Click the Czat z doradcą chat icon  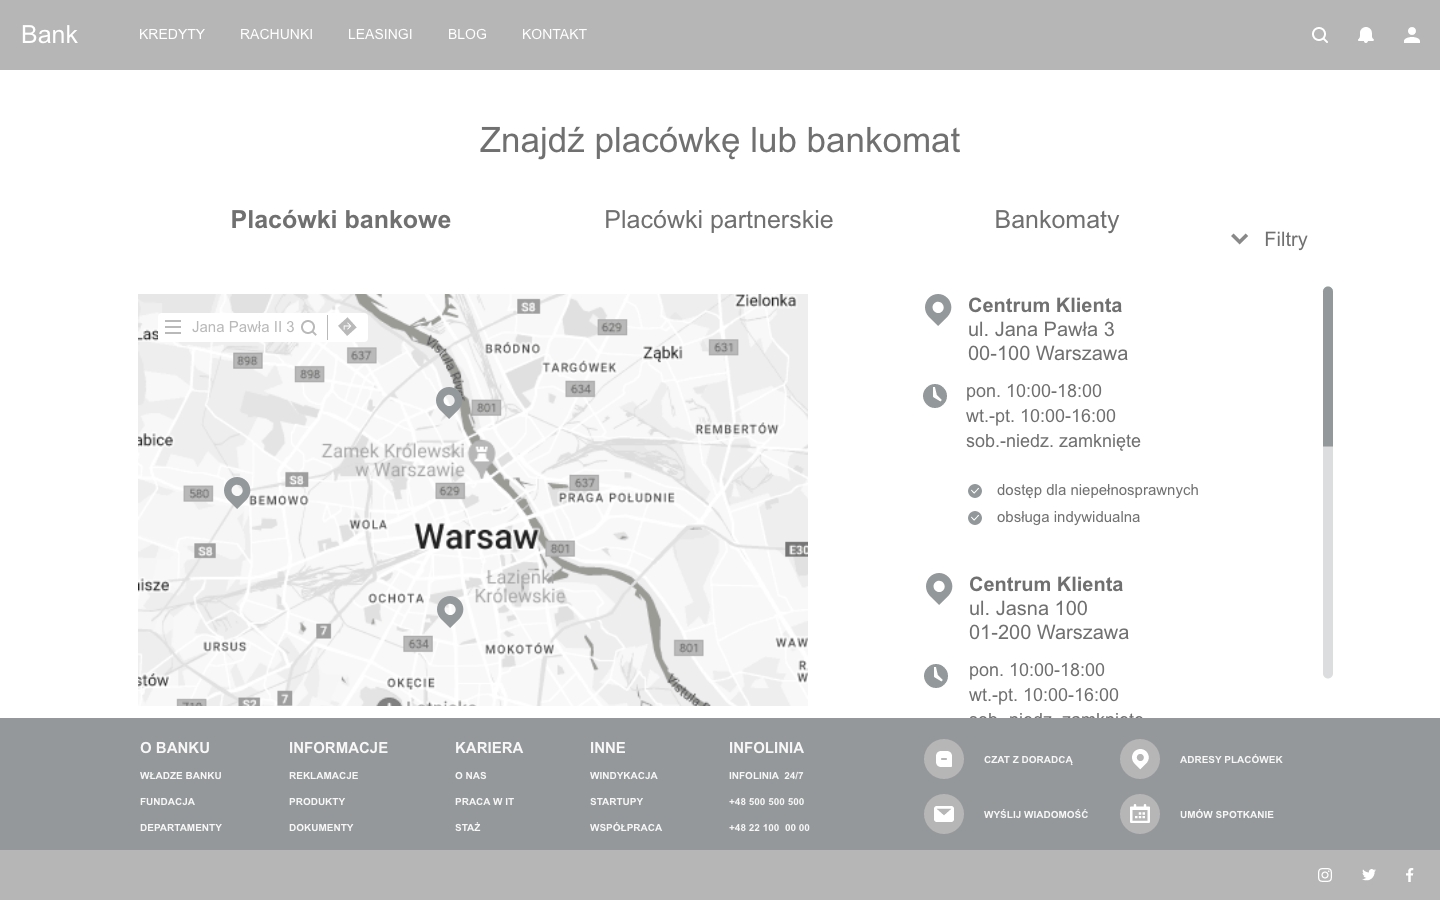944,759
